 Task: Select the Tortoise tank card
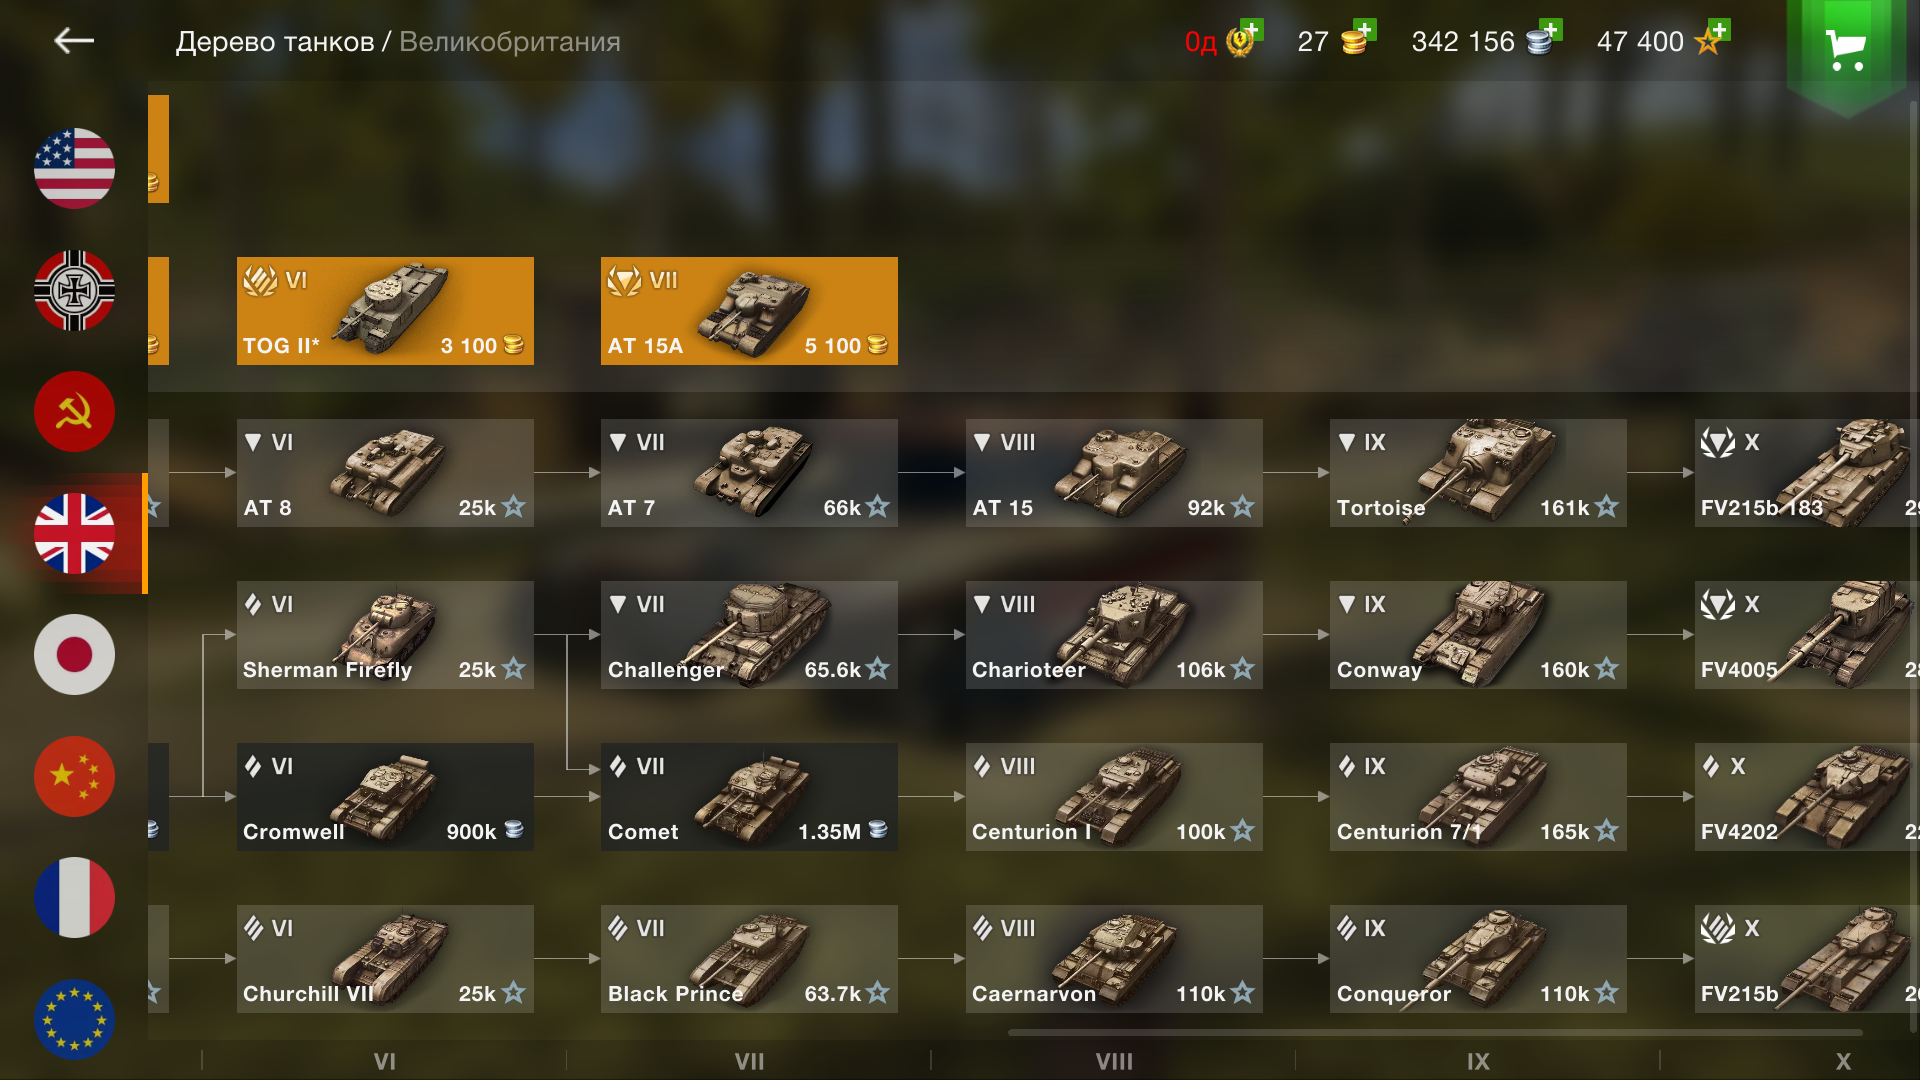(x=1478, y=473)
